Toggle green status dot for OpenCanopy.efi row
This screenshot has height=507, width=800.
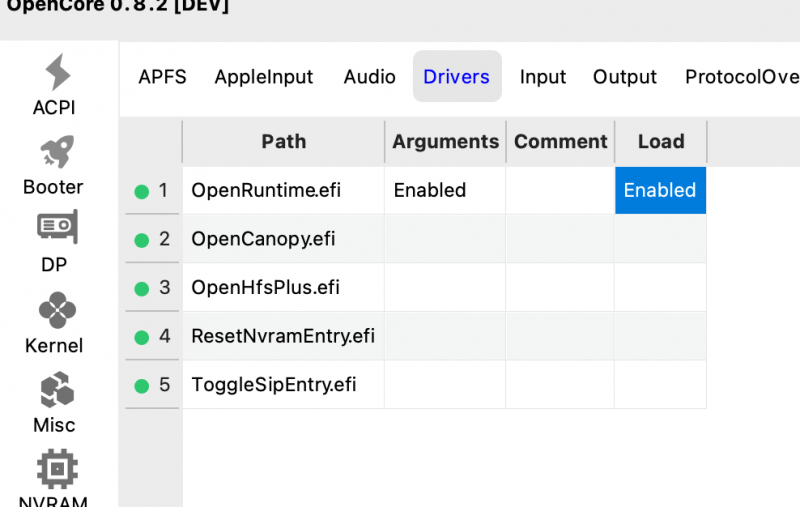coord(141,239)
